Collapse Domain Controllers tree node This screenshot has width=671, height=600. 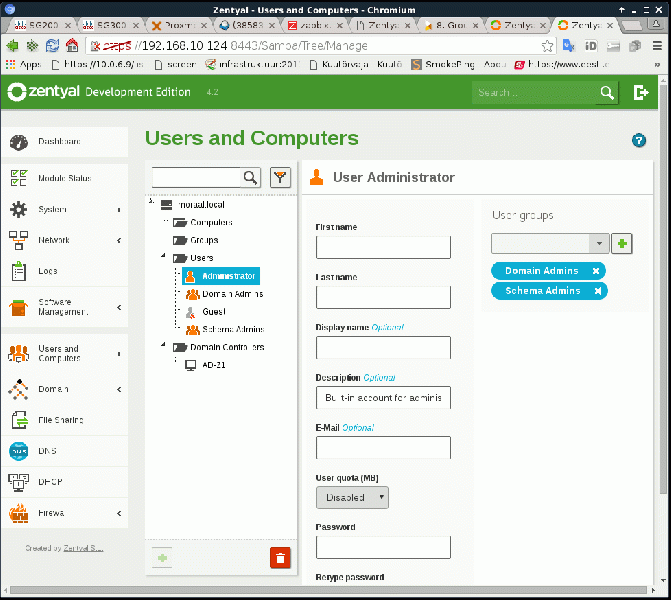163,345
